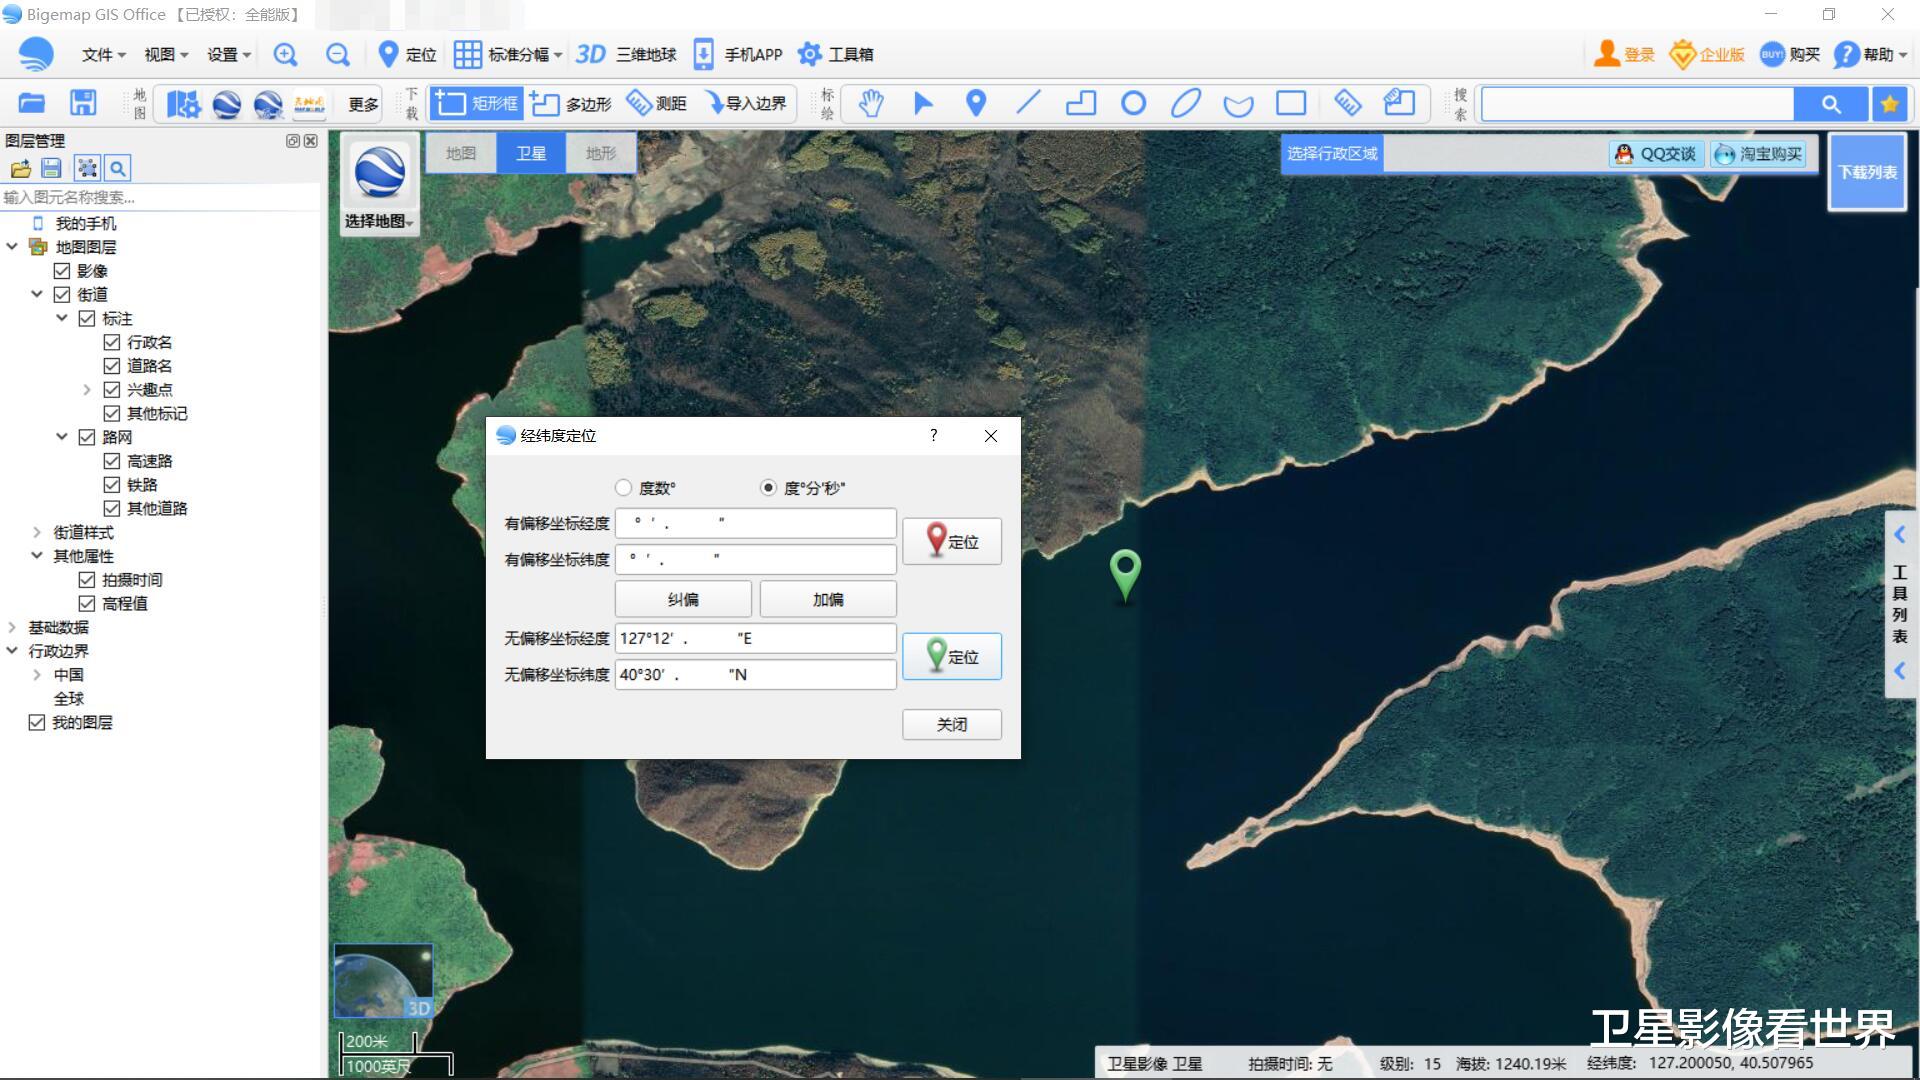The height and width of the screenshot is (1080, 1920).
Task: Click the favorites star icon
Action: coord(1889,104)
